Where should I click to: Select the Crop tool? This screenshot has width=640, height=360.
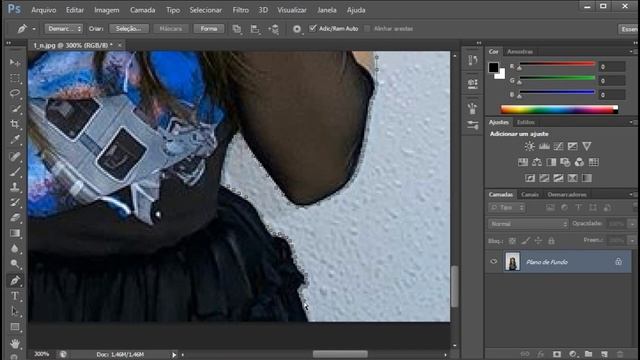(x=15, y=124)
